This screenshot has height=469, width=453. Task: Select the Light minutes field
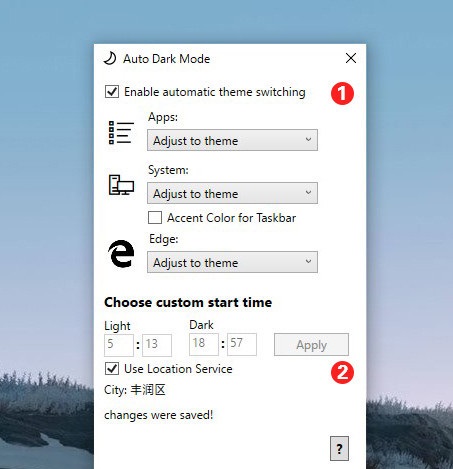click(157, 345)
